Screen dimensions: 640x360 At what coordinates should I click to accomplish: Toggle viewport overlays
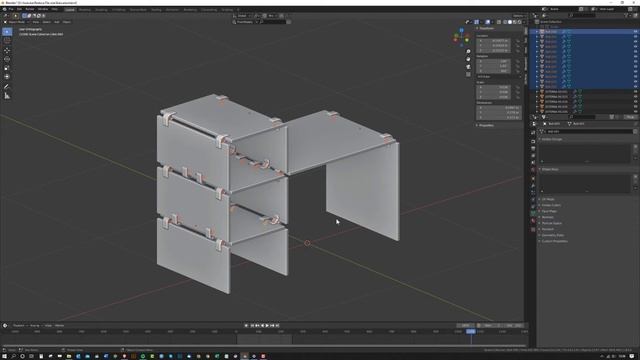[x=488, y=22]
